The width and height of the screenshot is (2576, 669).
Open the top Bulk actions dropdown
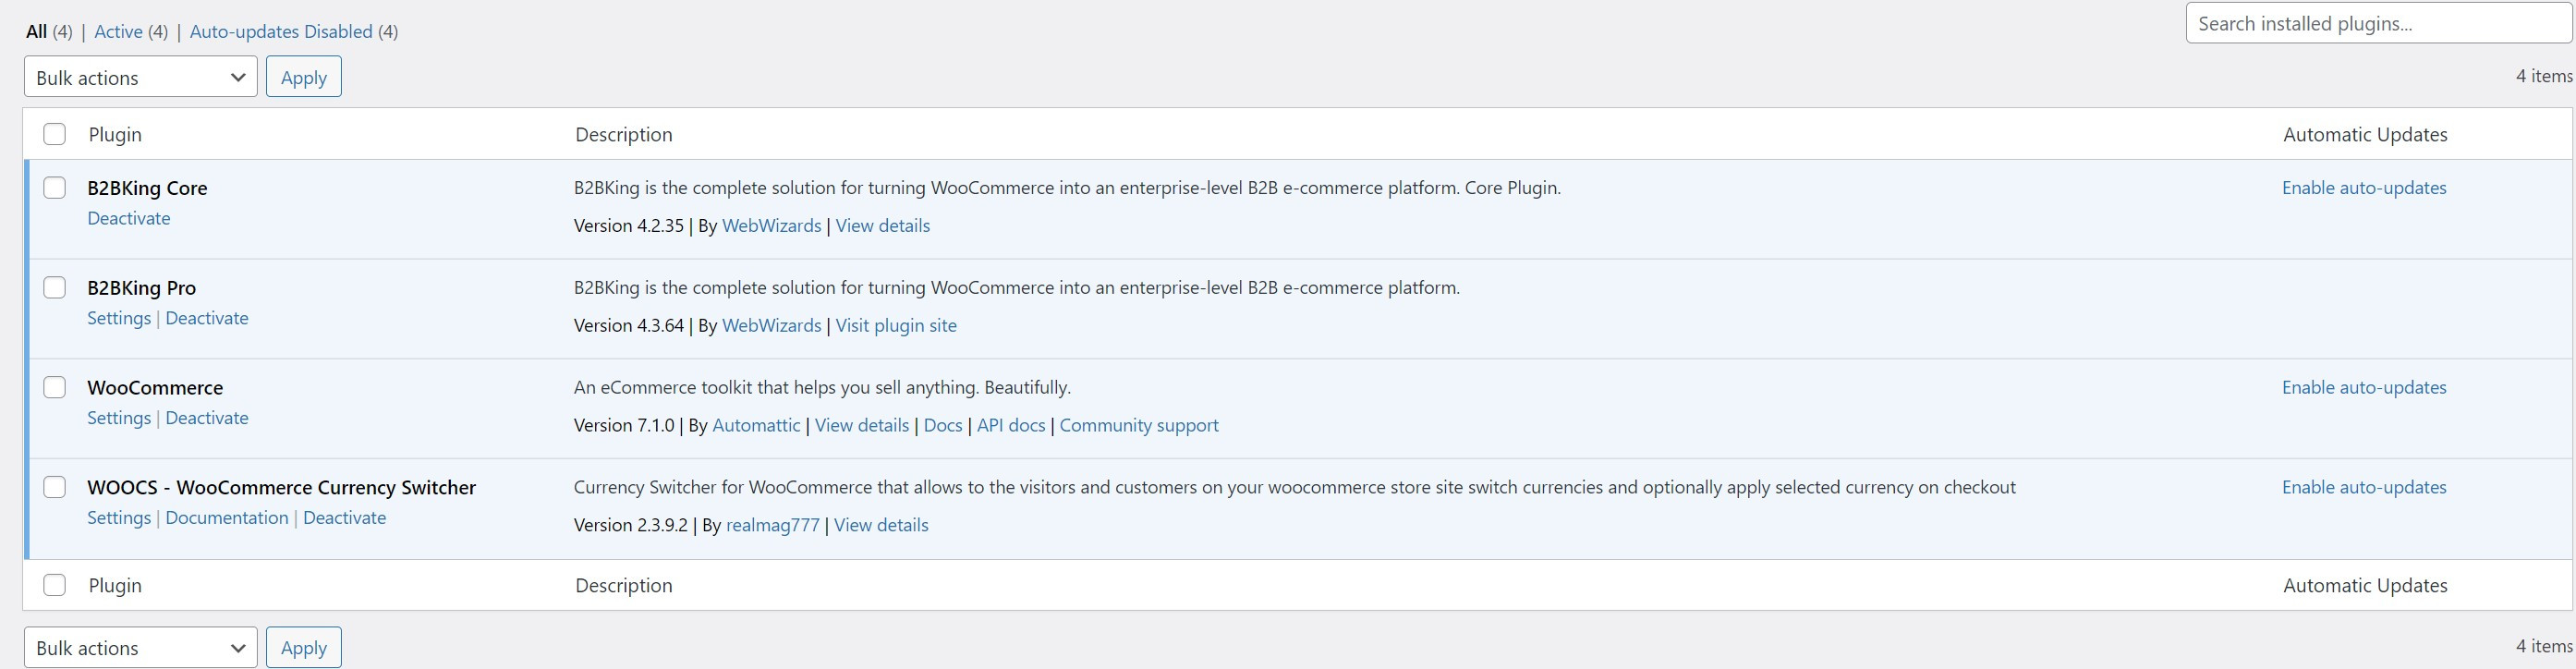pos(140,77)
